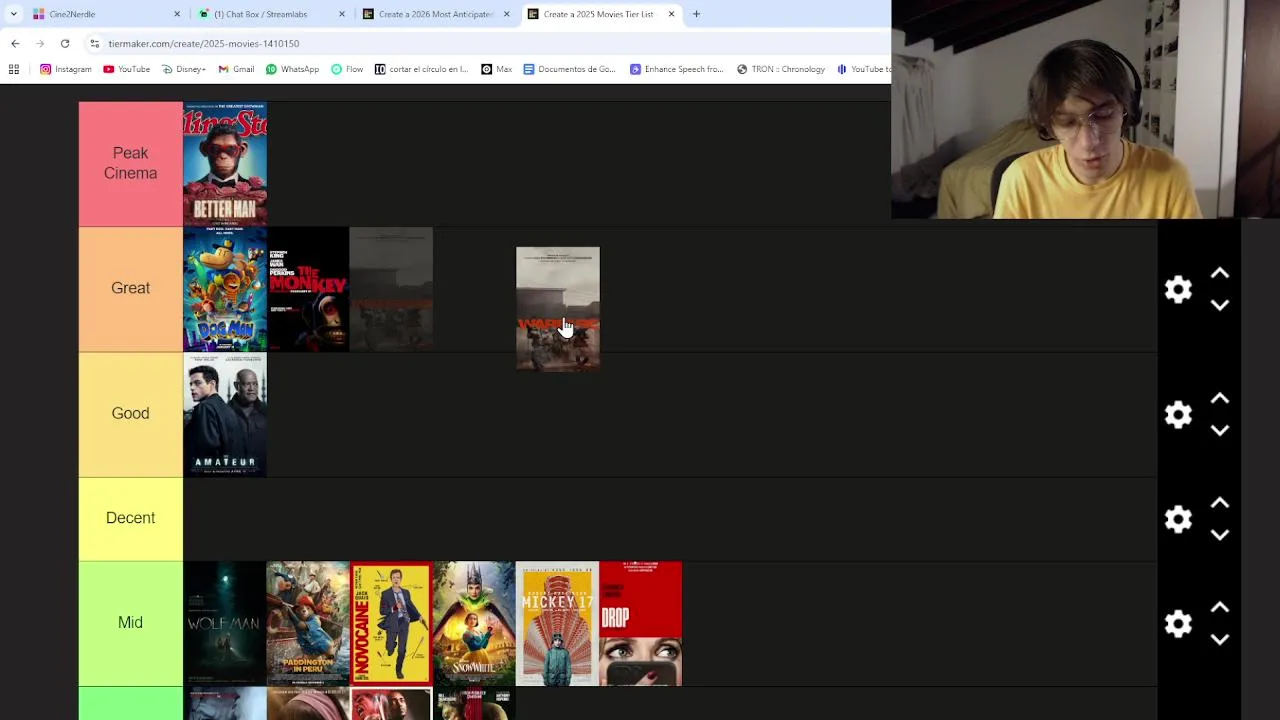This screenshot has width=1280, height=720.
Task: Open settings gear for the Good tier
Action: pyautogui.click(x=1178, y=414)
